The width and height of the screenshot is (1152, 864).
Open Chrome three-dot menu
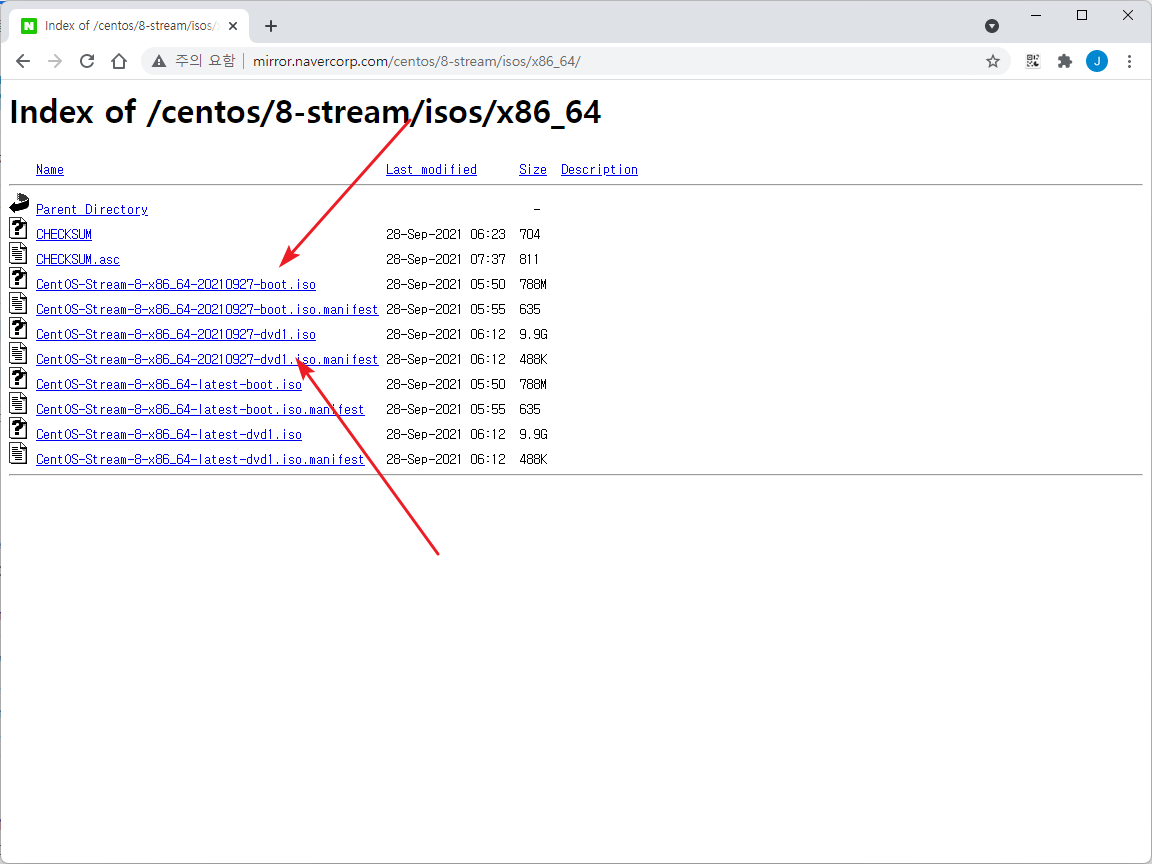click(x=1129, y=62)
